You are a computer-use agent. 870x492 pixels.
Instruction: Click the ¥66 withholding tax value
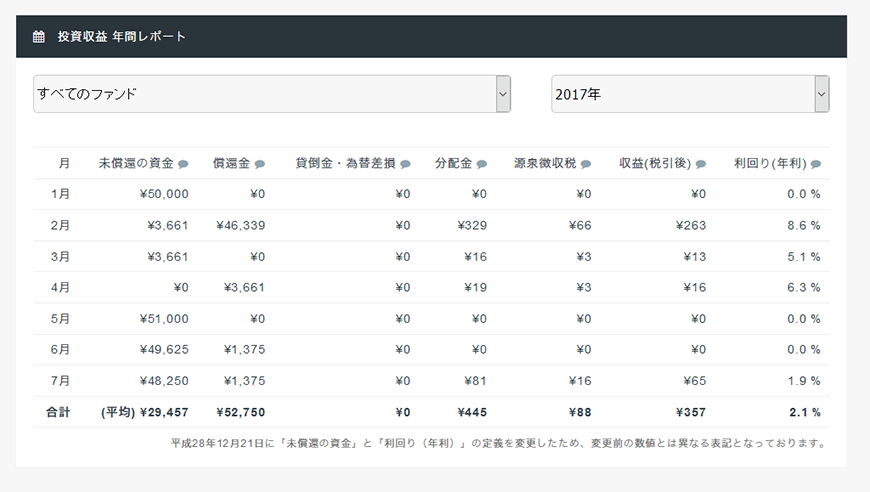click(x=580, y=225)
